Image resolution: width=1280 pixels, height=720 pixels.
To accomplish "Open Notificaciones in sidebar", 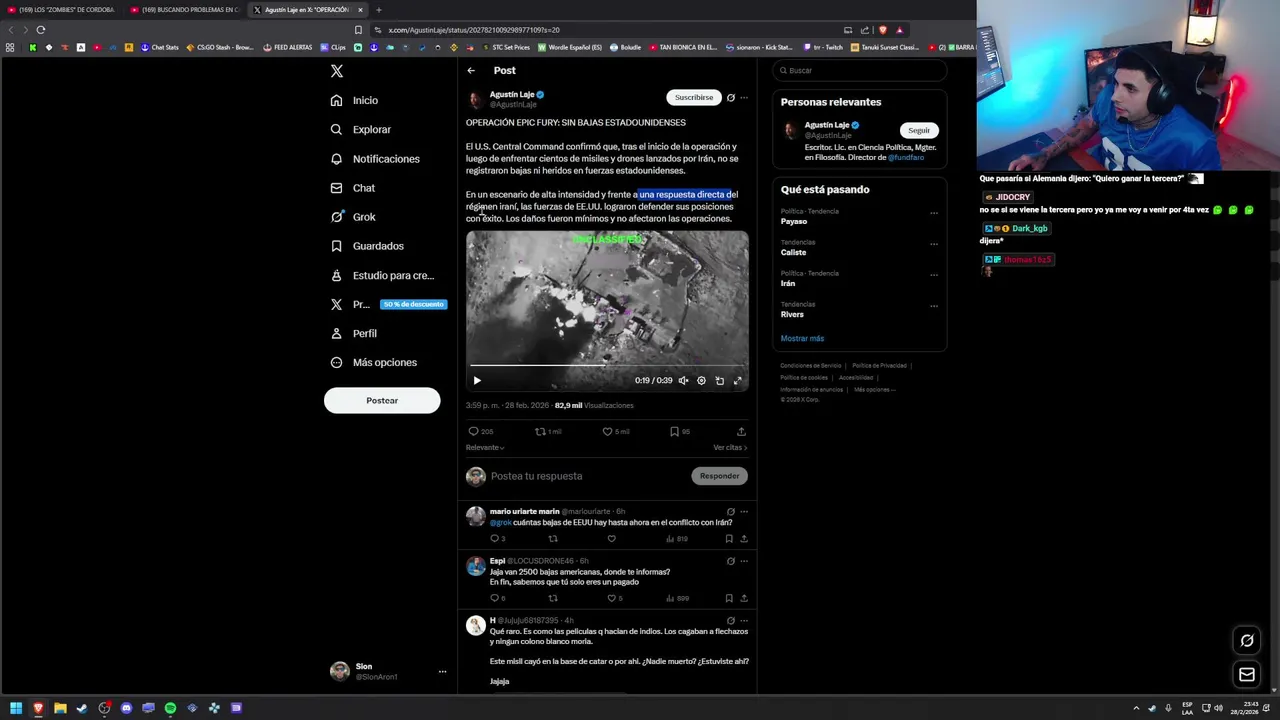I will tap(375, 159).
